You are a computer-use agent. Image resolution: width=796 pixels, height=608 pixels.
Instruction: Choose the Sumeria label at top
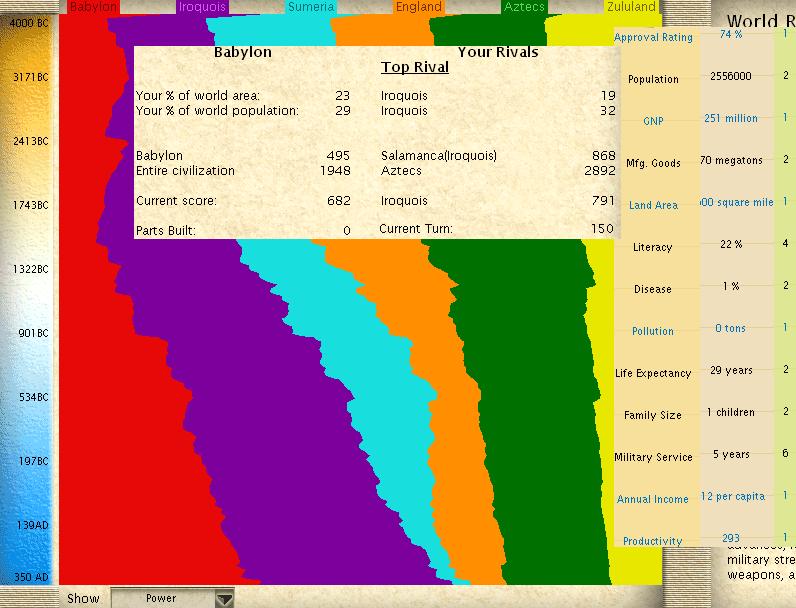click(x=310, y=7)
